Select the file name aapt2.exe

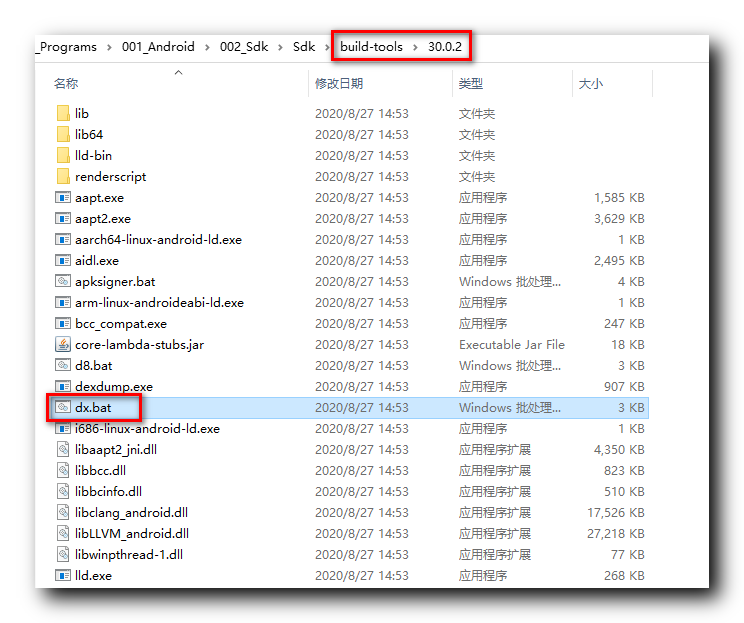pyautogui.click(x=103, y=219)
